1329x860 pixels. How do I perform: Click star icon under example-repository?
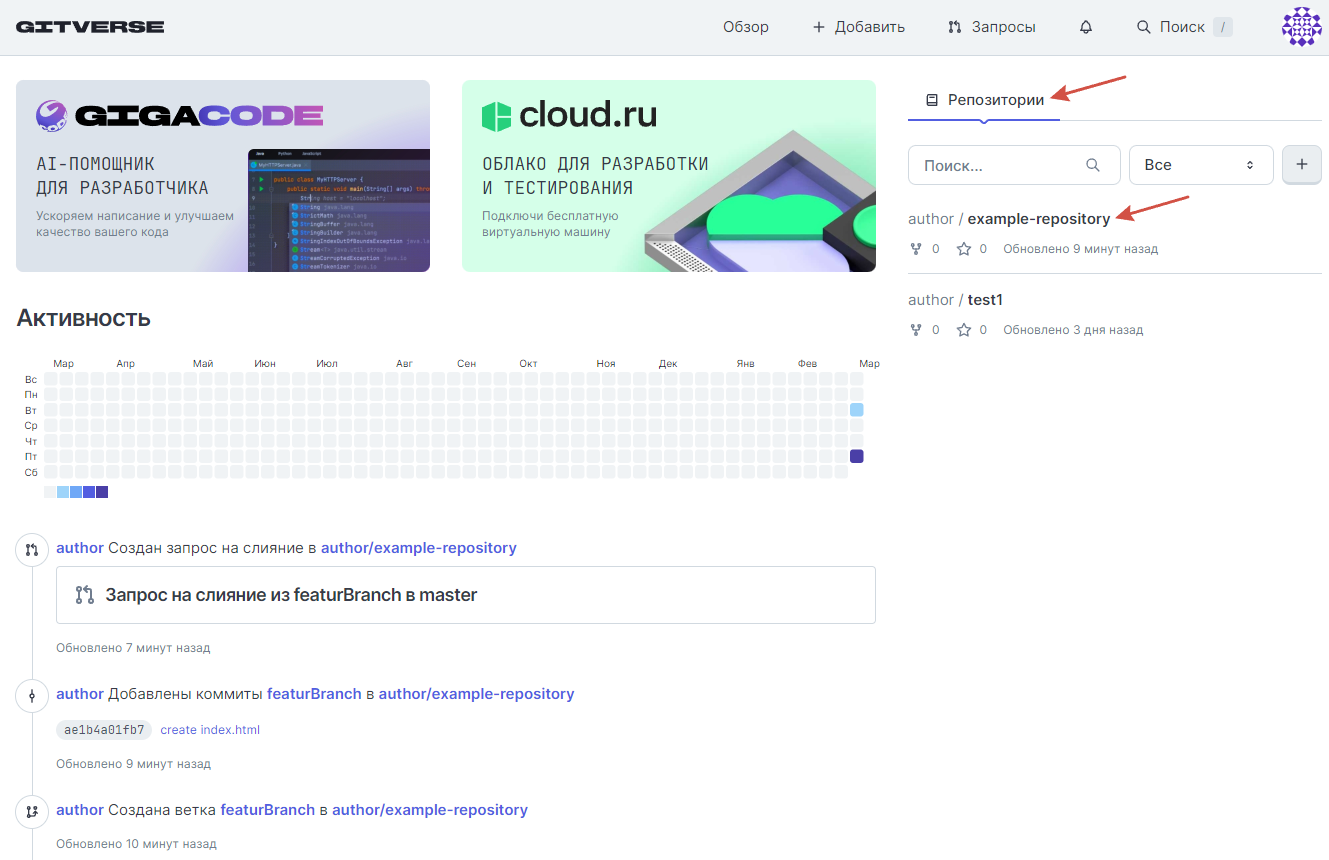coord(964,249)
